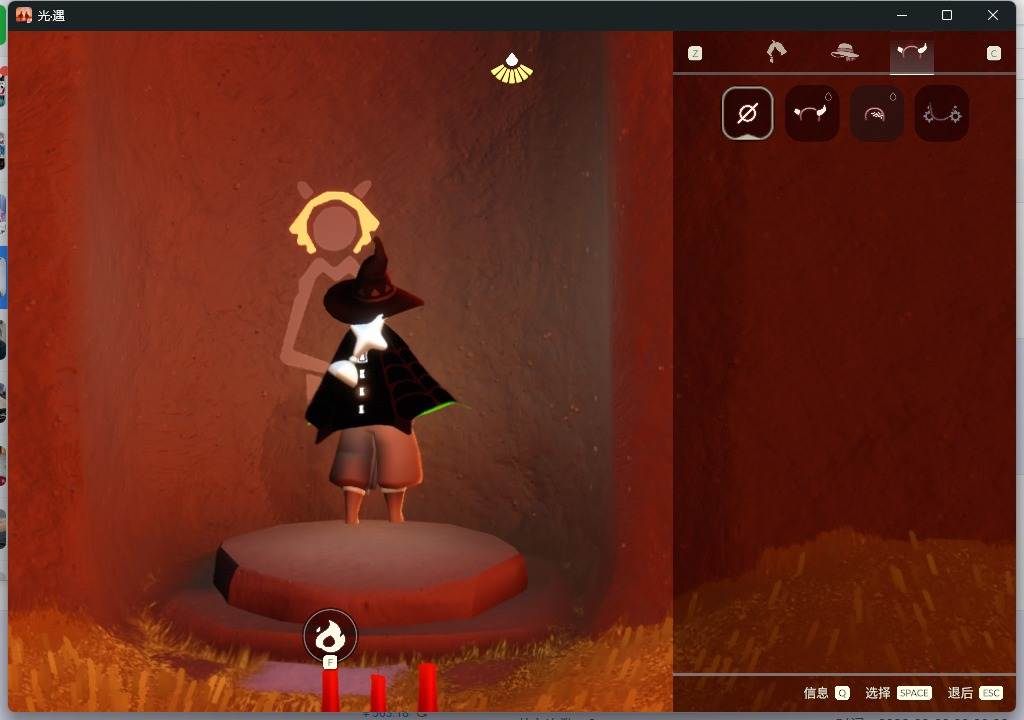Click the Z previous-category key hint
The height and width of the screenshot is (720, 1024).
[695, 54]
